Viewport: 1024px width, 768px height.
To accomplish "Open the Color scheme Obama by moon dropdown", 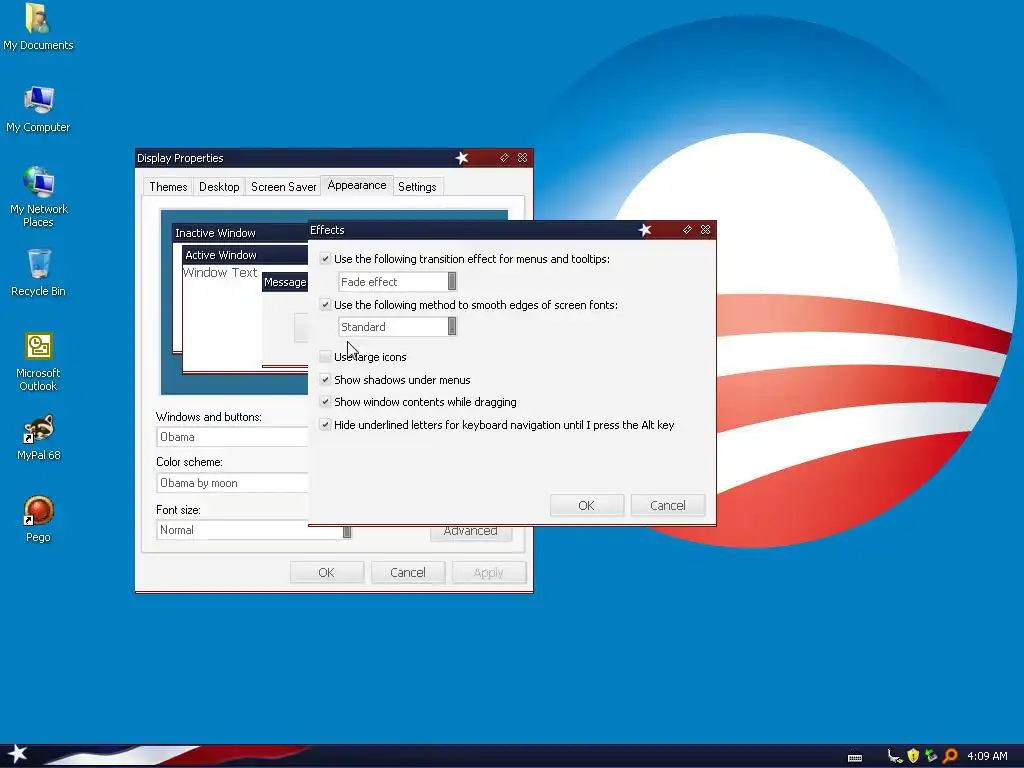I will tap(232, 483).
